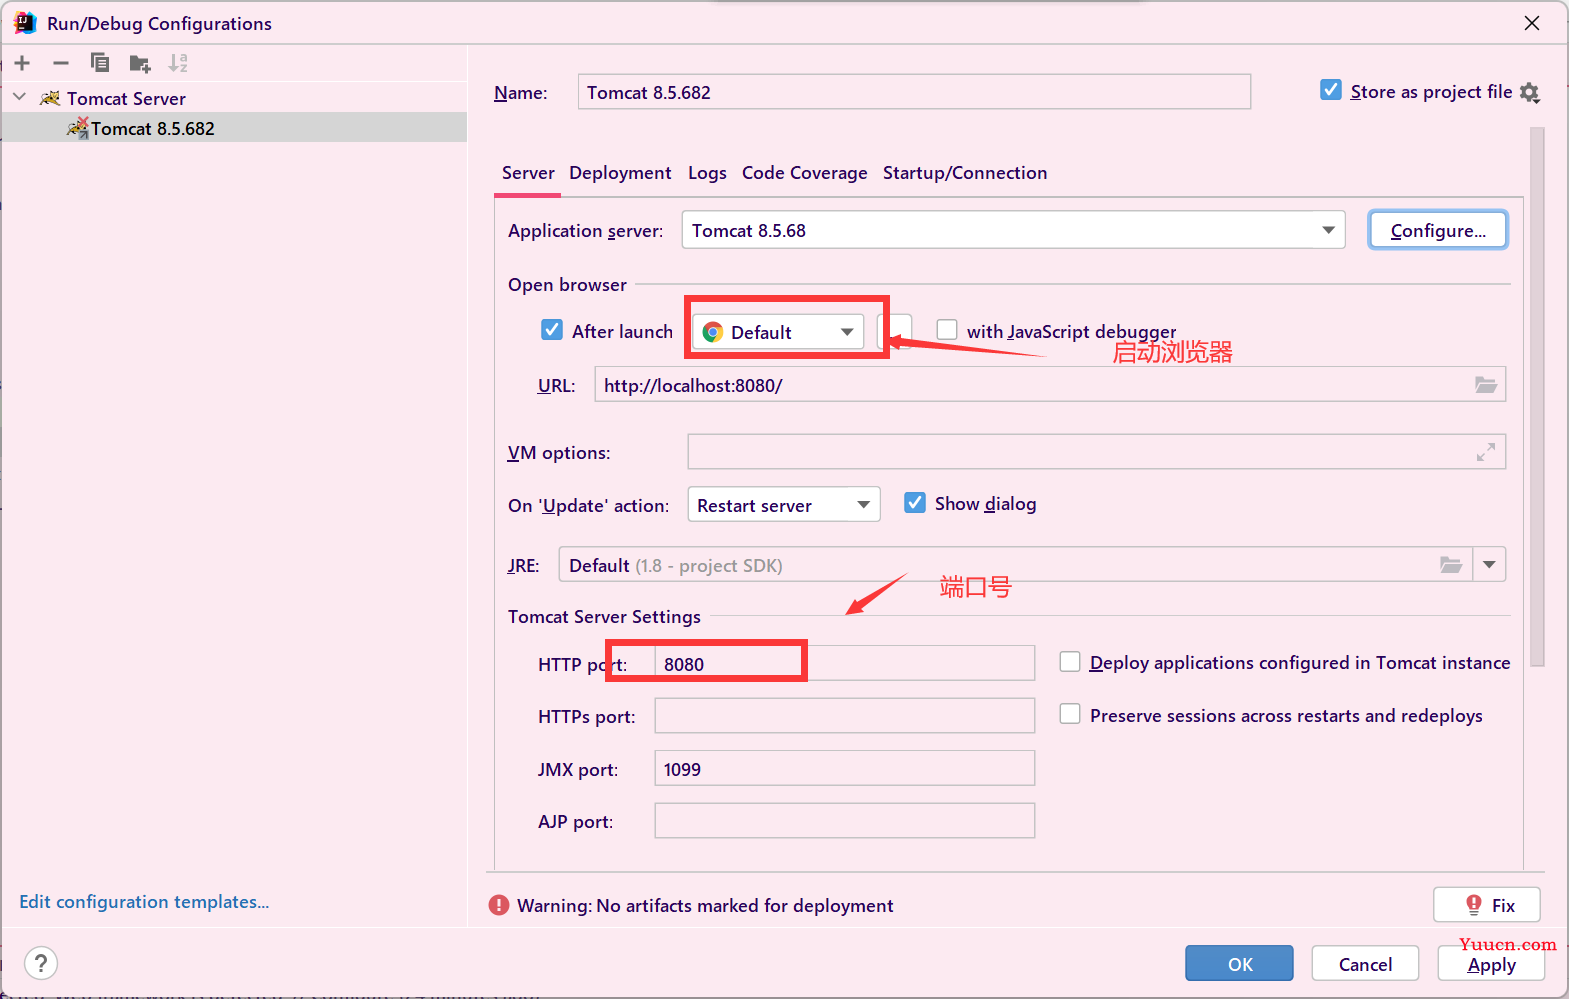Enable the with JavaScript debugger option
The width and height of the screenshot is (1569, 999).
[947, 330]
